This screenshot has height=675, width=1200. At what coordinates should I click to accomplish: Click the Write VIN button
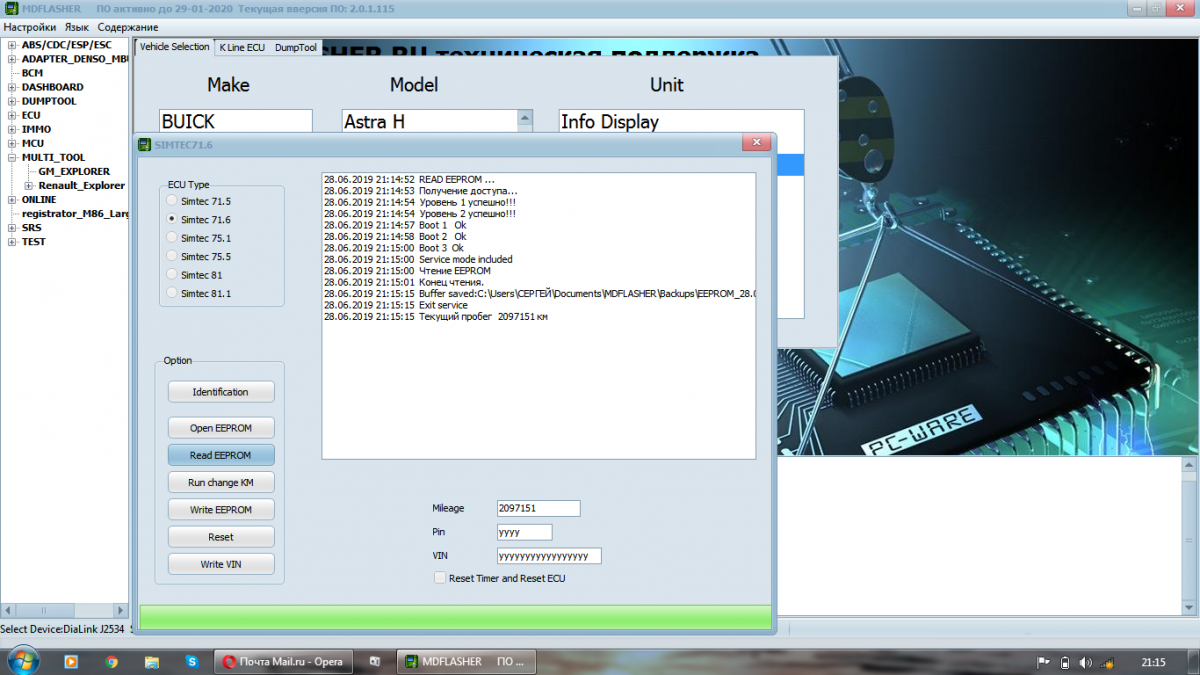[x=220, y=564]
